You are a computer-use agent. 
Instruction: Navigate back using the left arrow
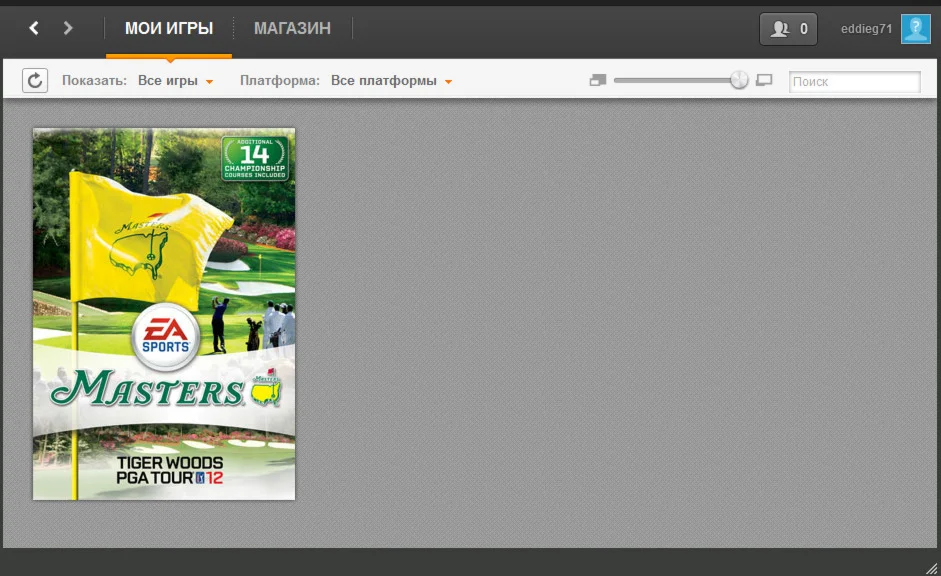33,28
